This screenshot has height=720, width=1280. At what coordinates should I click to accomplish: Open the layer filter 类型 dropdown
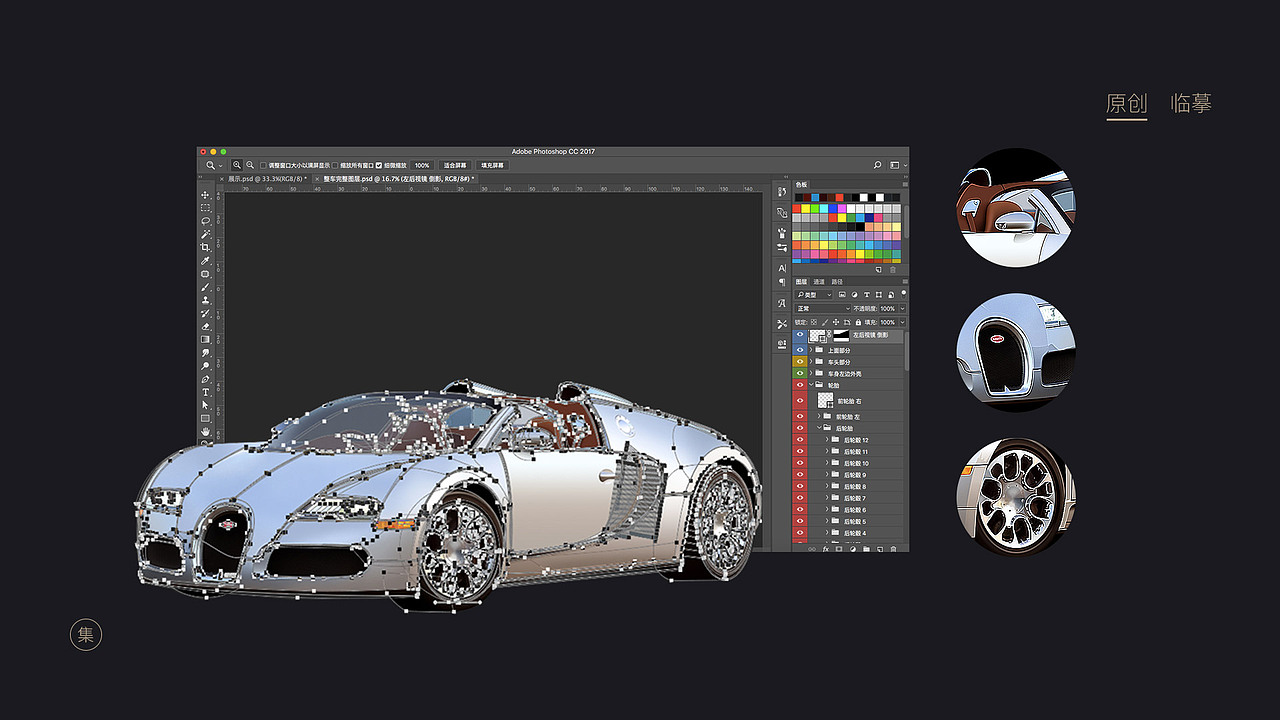814,295
